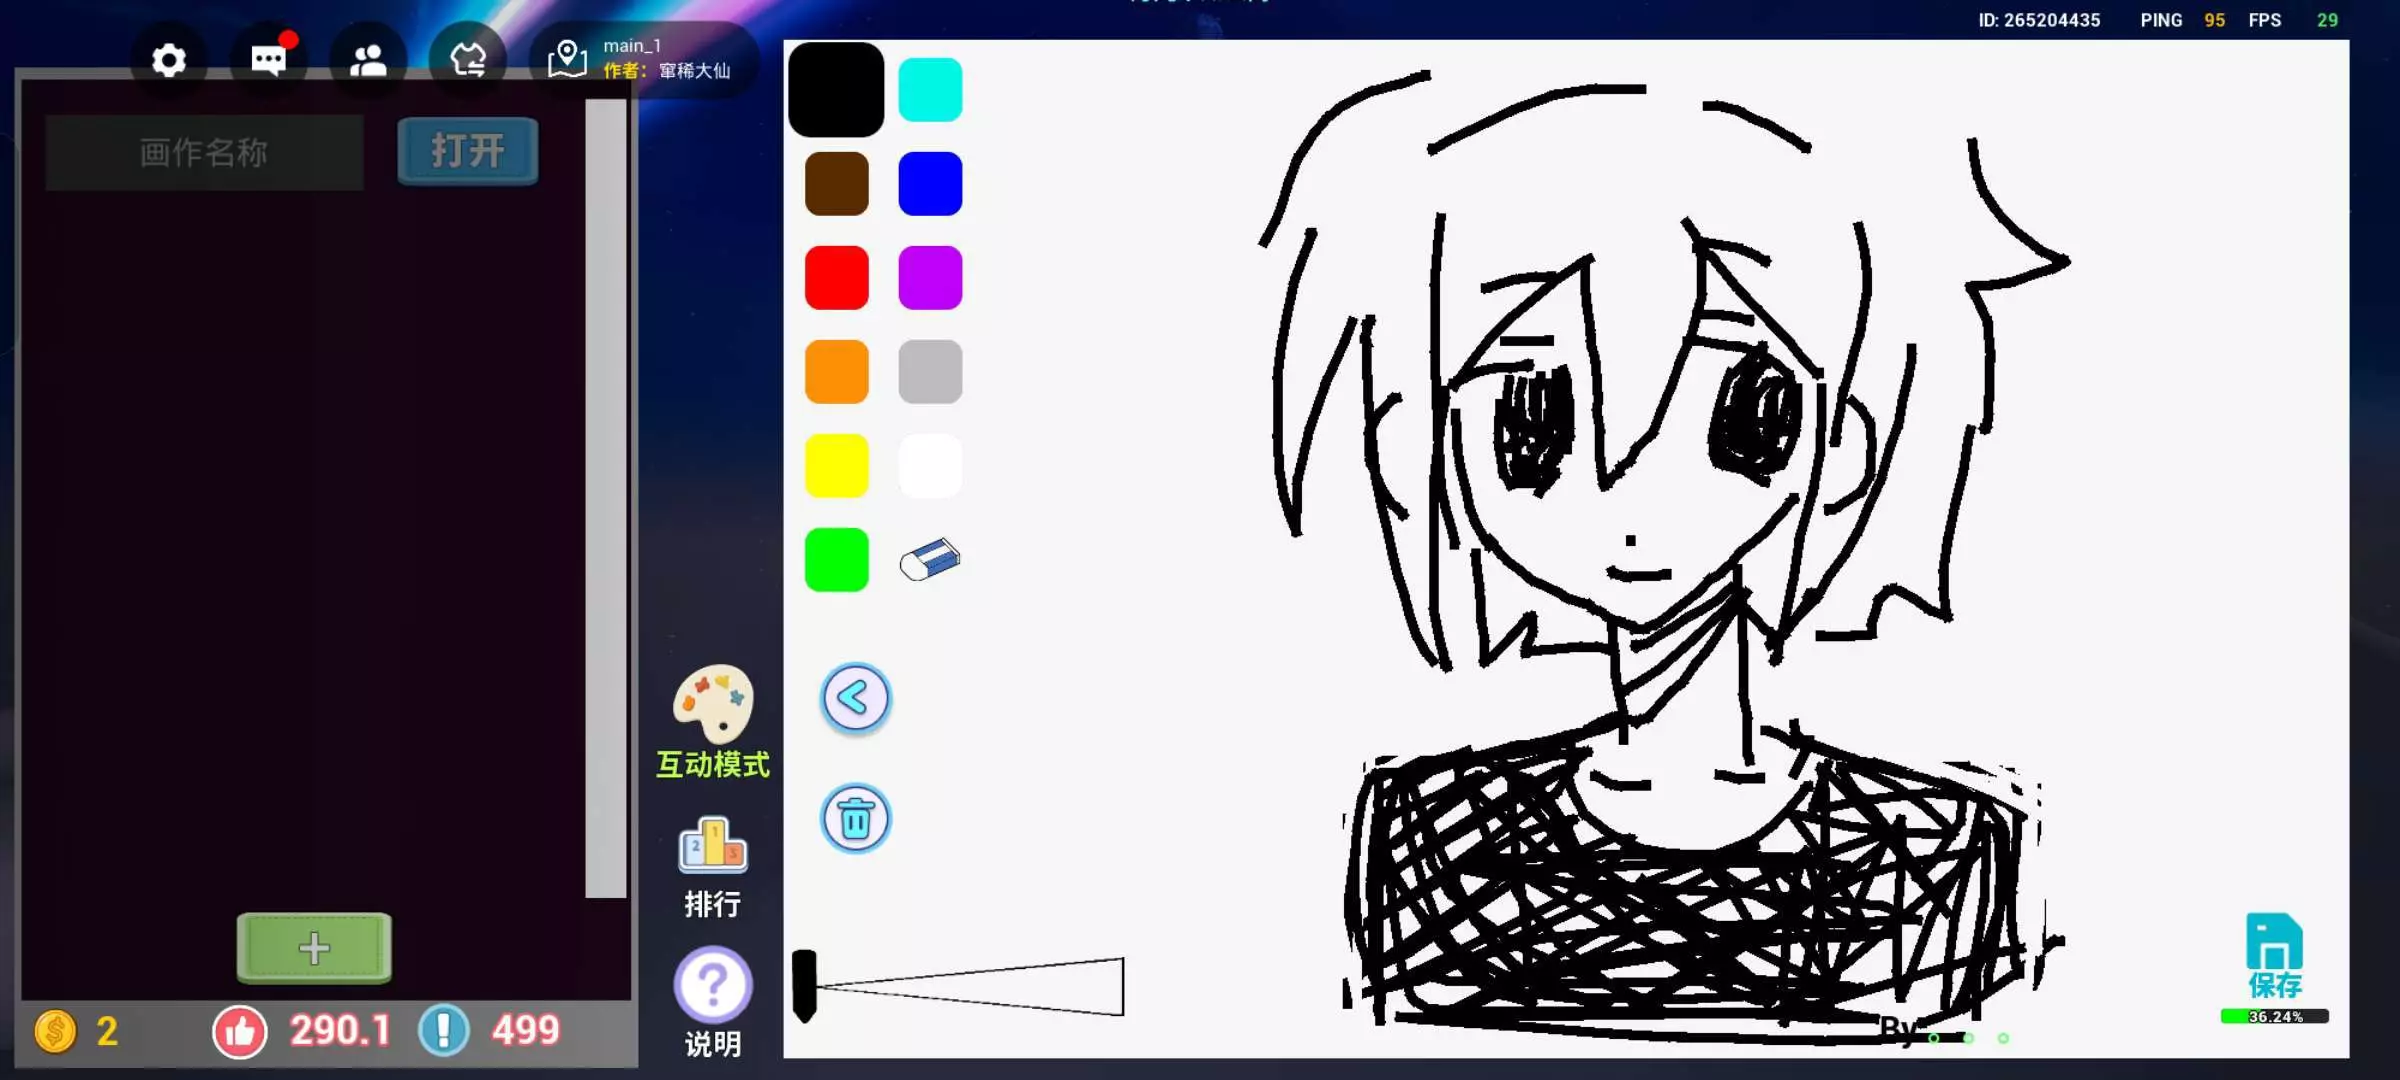The height and width of the screenshot is (1080, 2400).
Task: Open the 排行 ranking podium
Action: click(712, 847)
